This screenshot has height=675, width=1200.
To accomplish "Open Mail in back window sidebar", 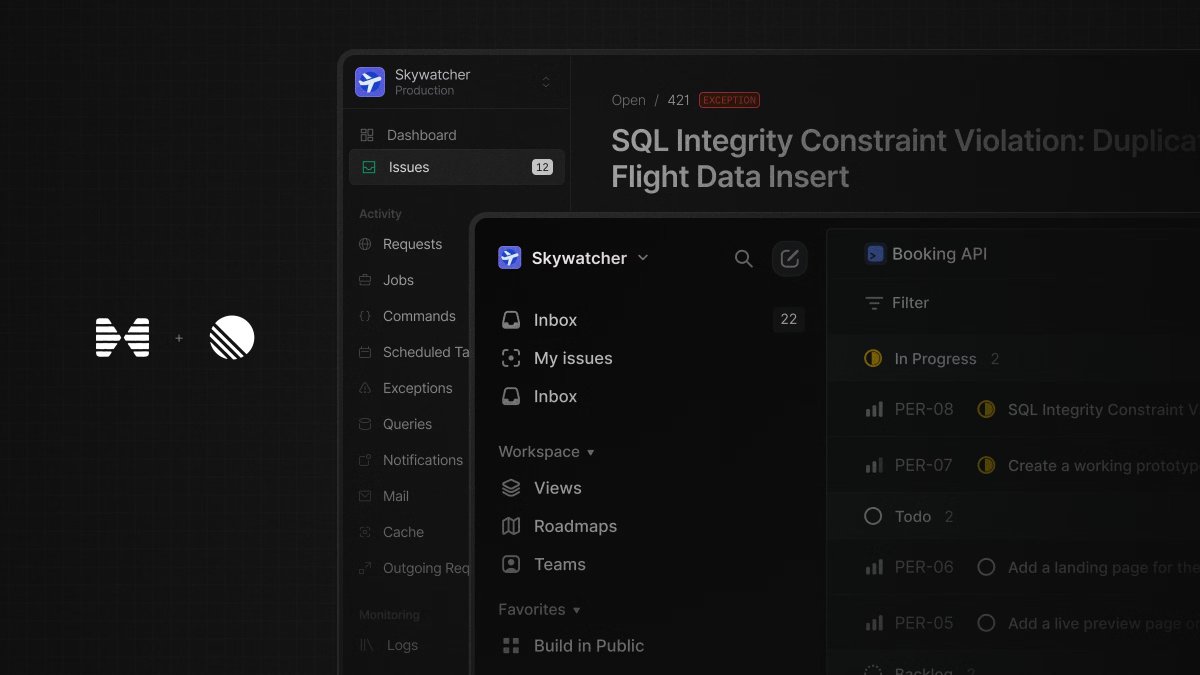I will [396, 496].
